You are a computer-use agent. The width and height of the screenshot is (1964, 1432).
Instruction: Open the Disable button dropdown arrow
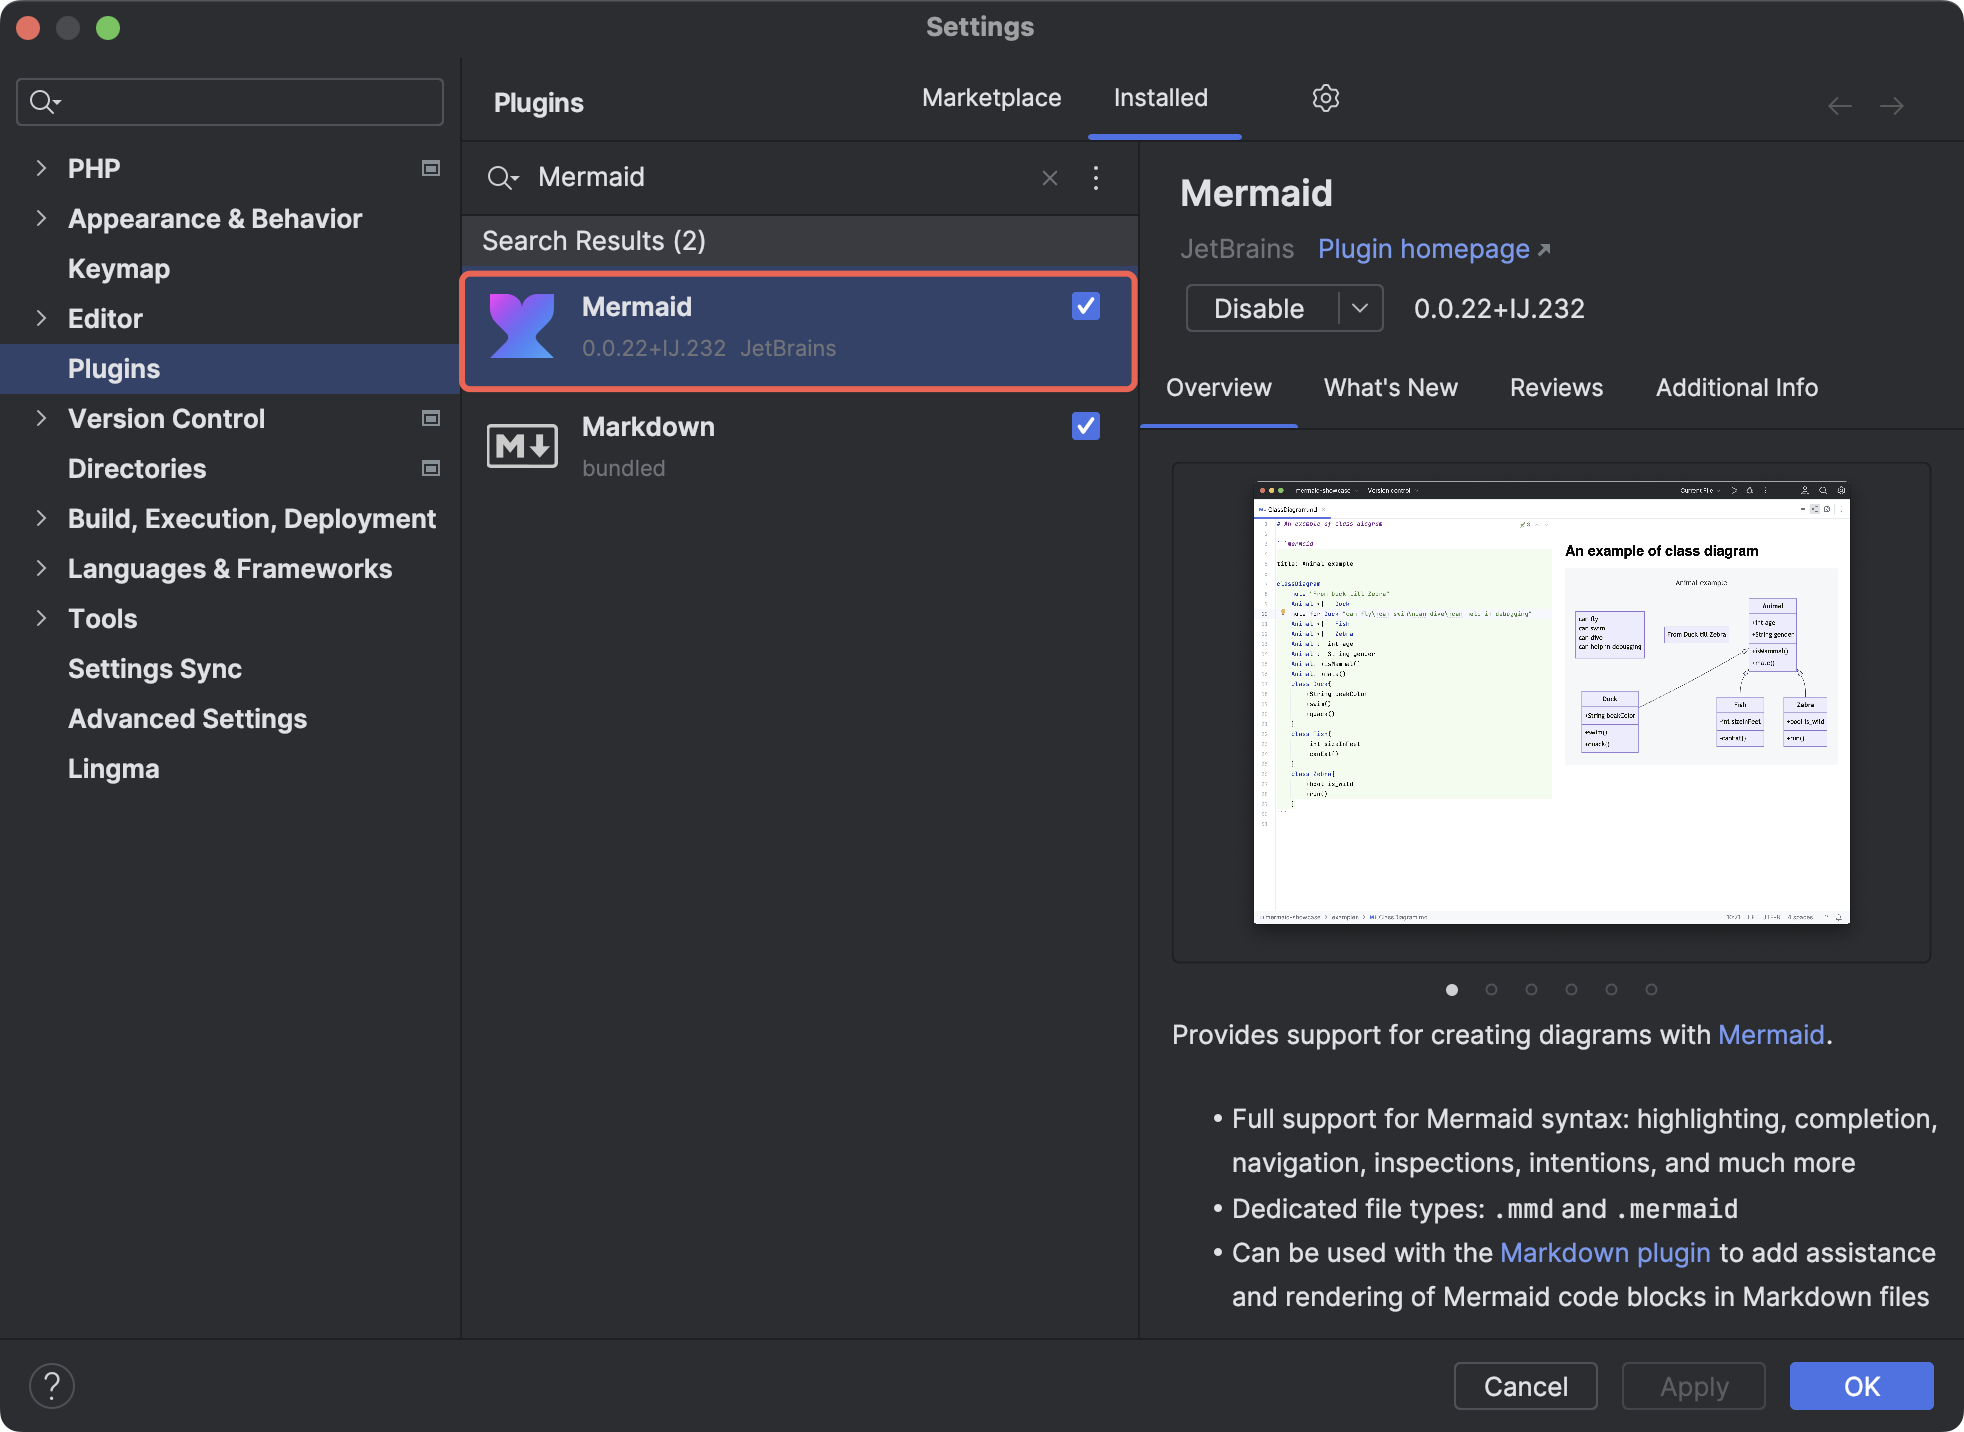pos(1360,308)
